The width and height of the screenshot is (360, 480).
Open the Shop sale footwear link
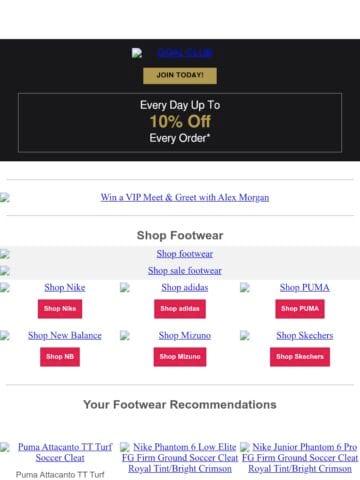tap(185, 271)
